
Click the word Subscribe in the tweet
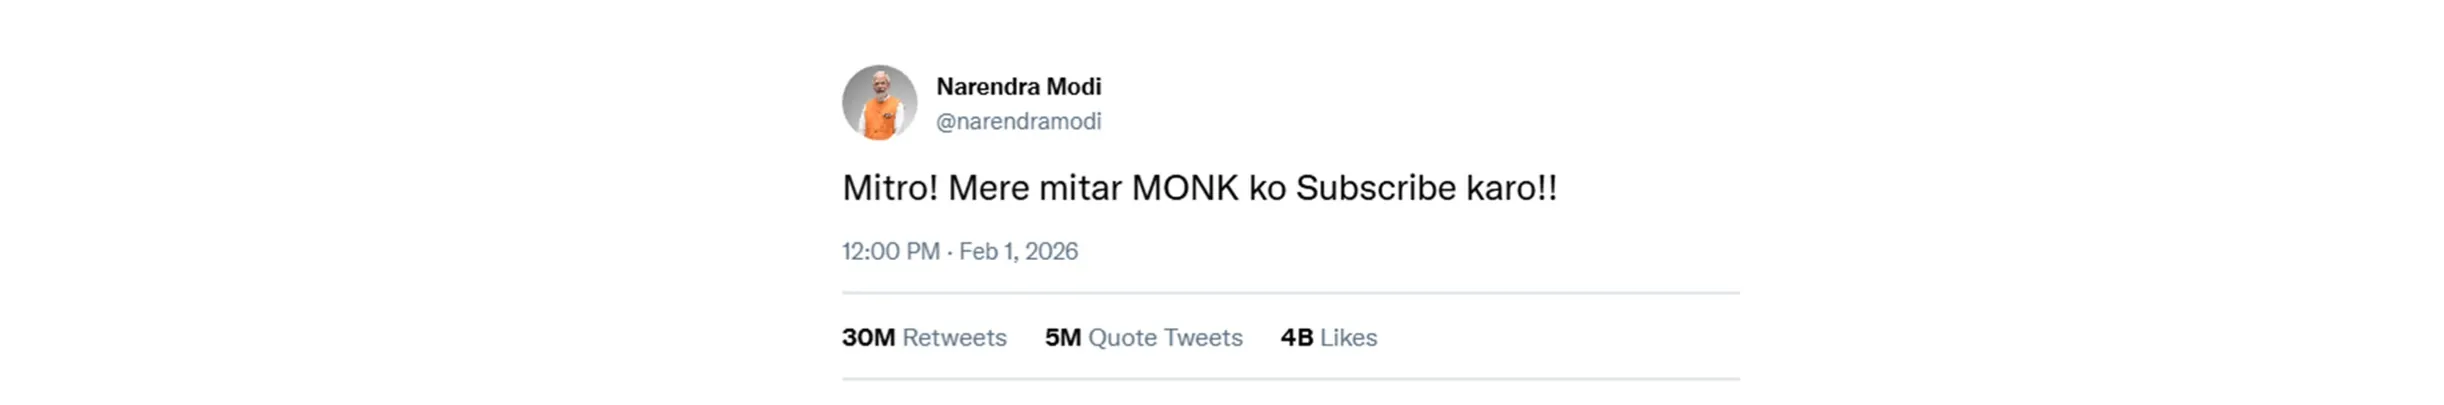pos(1376,188)
